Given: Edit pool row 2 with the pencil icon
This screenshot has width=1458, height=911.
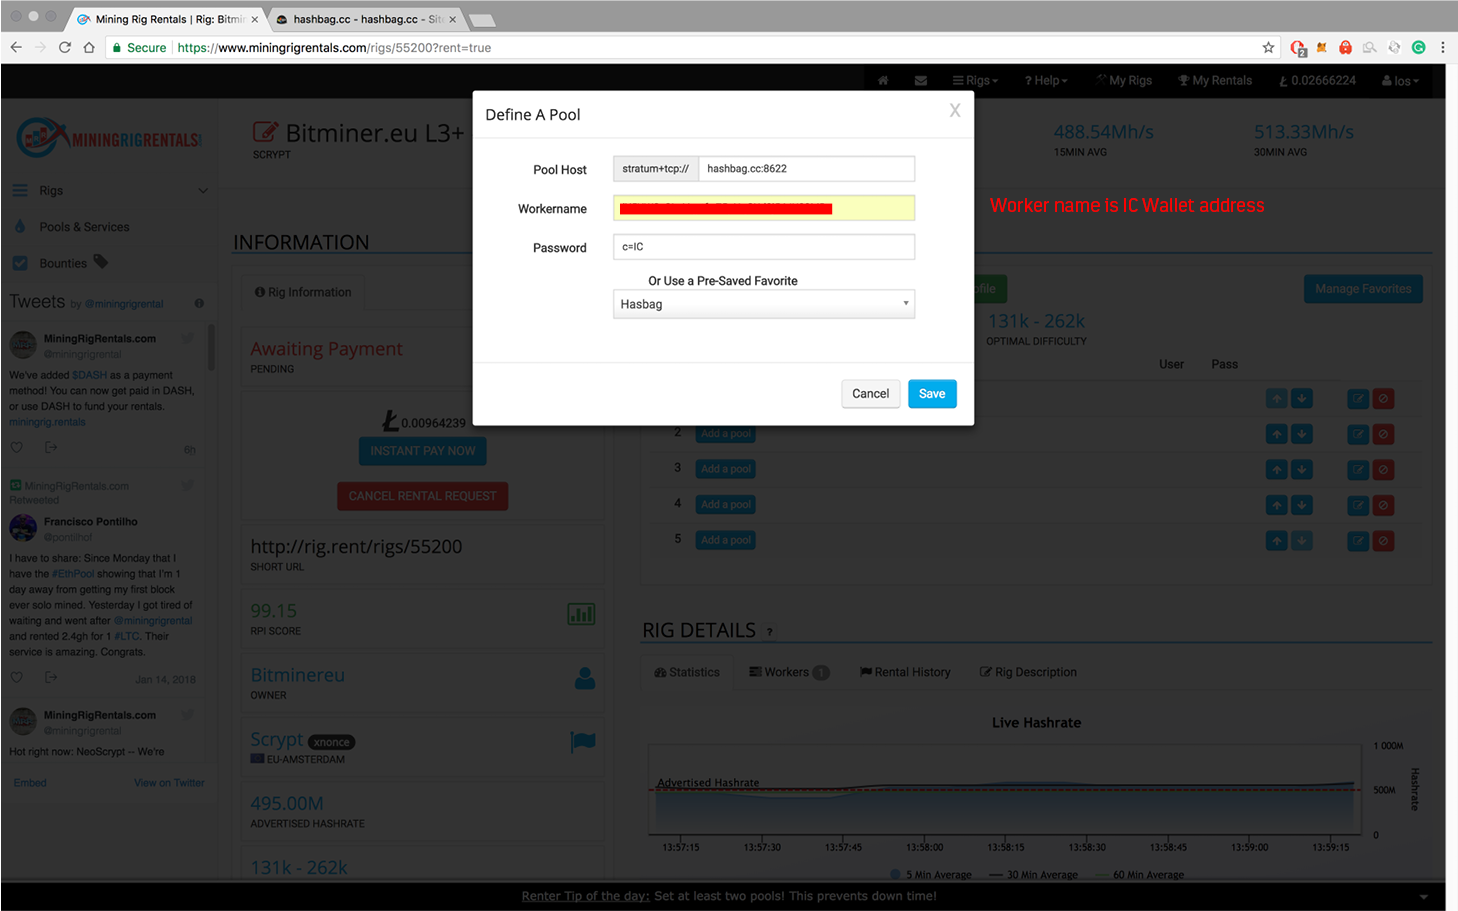Looking at the screenshot, I should click(x=1358, y=434).
